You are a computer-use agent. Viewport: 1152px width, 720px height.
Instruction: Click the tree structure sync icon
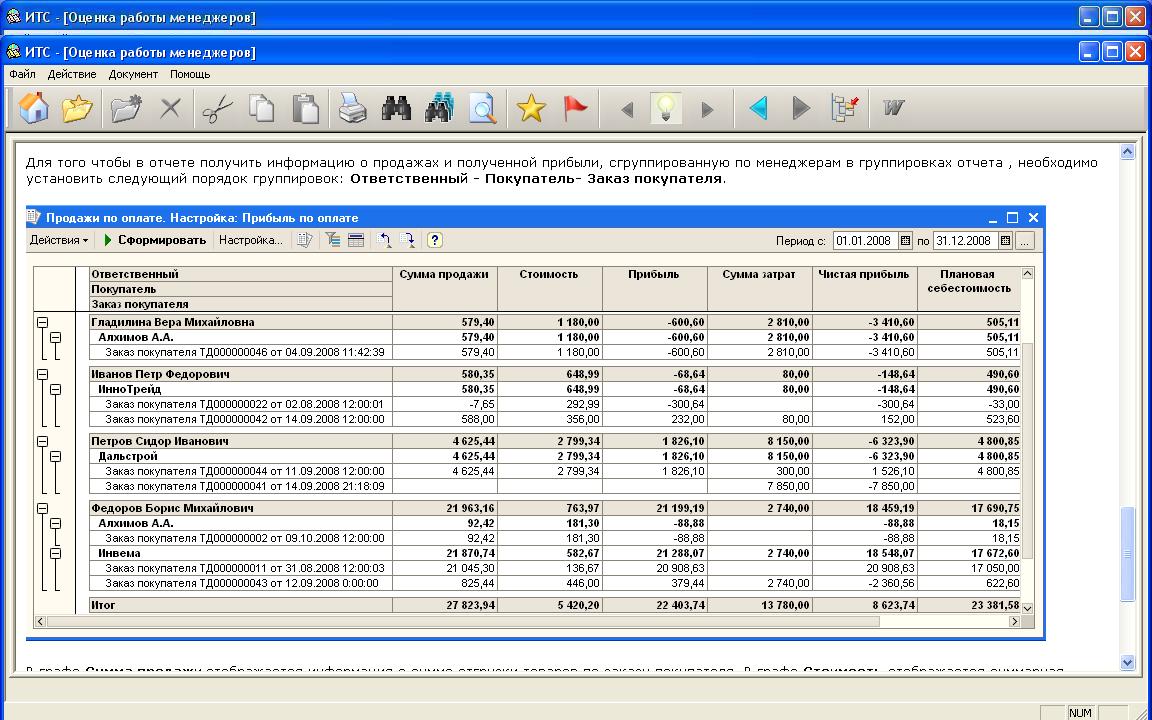tap(845, 108)
